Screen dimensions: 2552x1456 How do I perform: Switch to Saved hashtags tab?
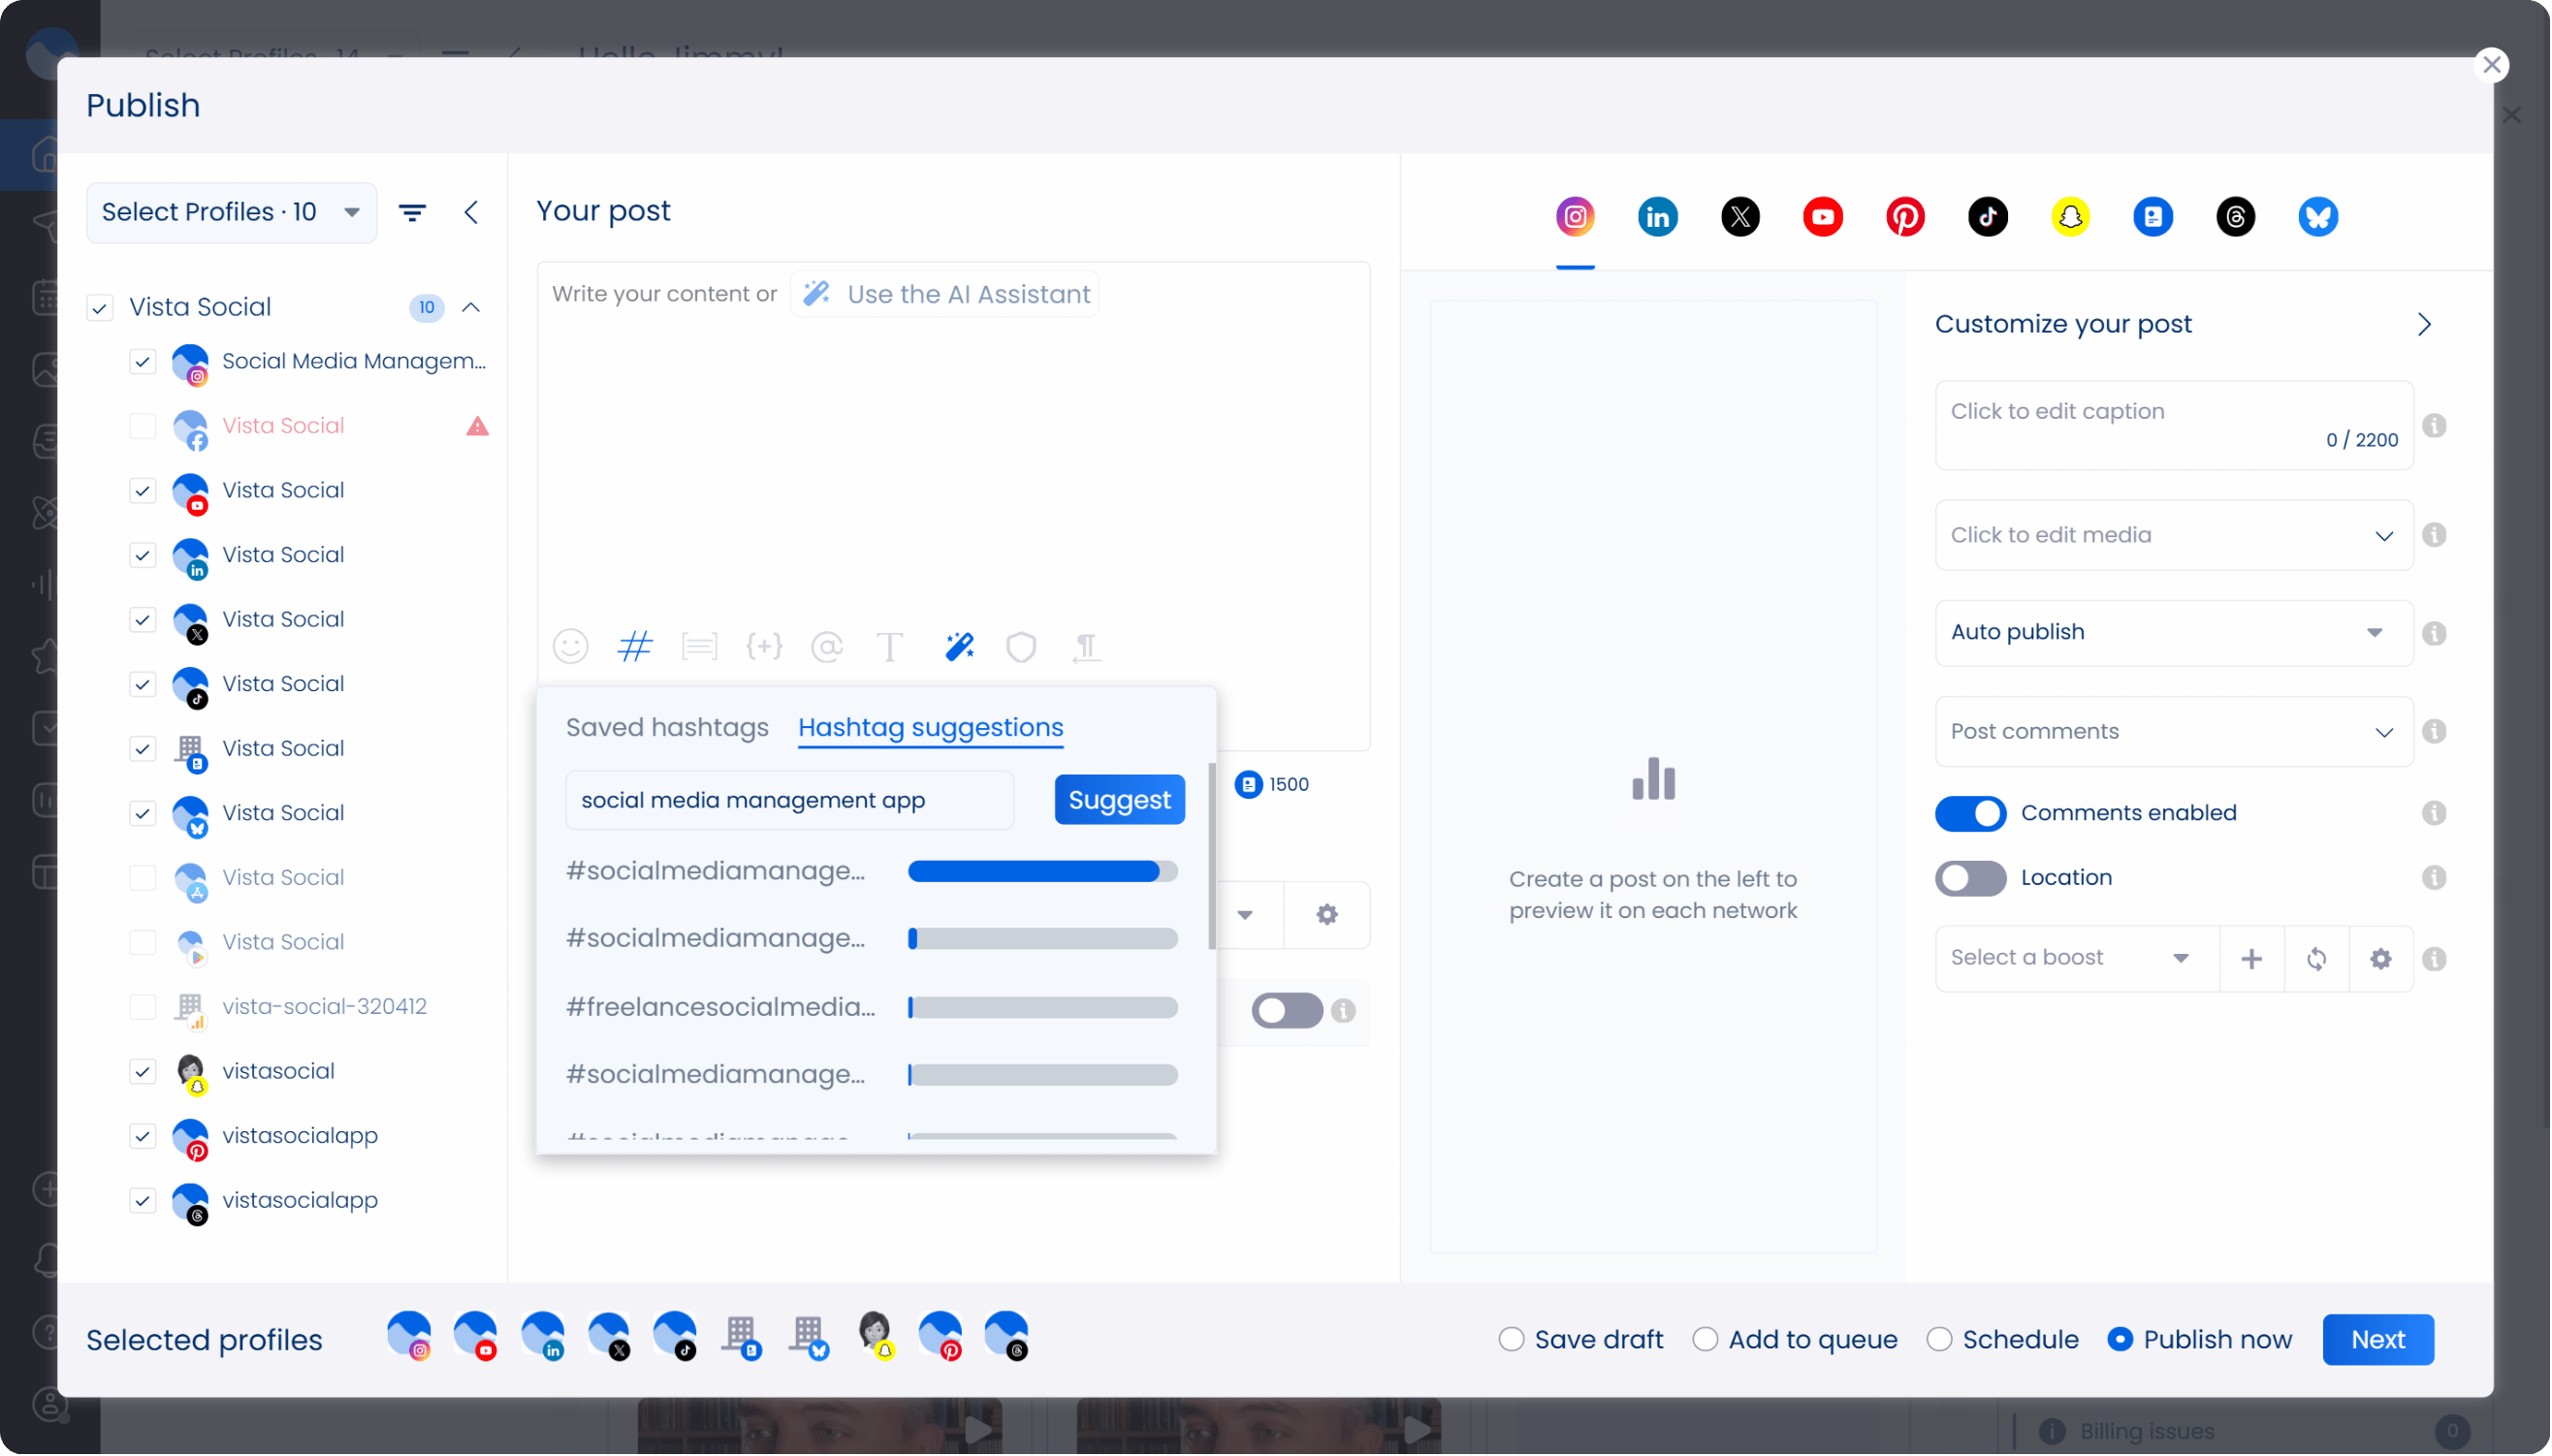tap(667, 727)
